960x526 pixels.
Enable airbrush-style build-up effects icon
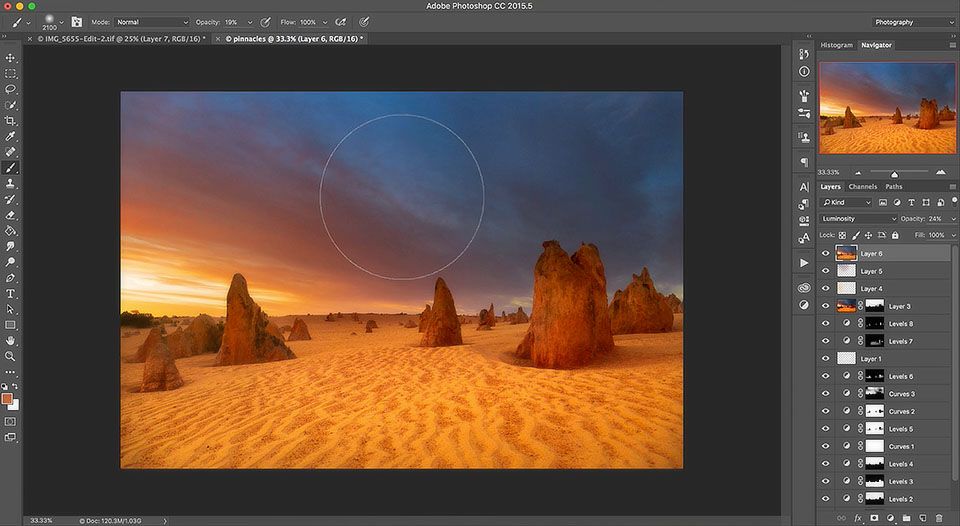pyautogui.click(x=341, y=21)
